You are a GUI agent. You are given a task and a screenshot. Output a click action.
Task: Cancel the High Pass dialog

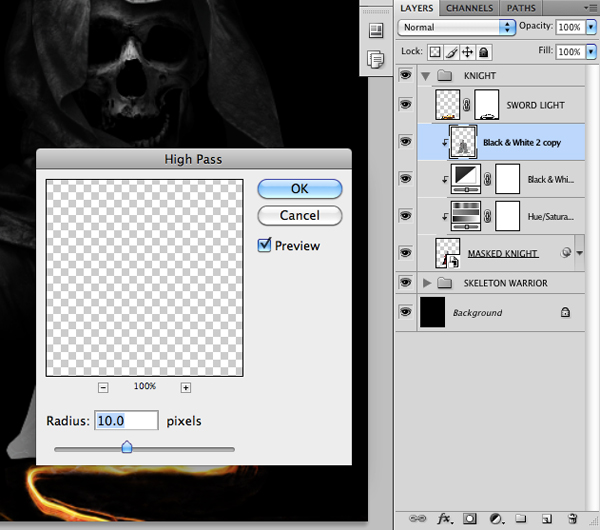pos(299,215)
